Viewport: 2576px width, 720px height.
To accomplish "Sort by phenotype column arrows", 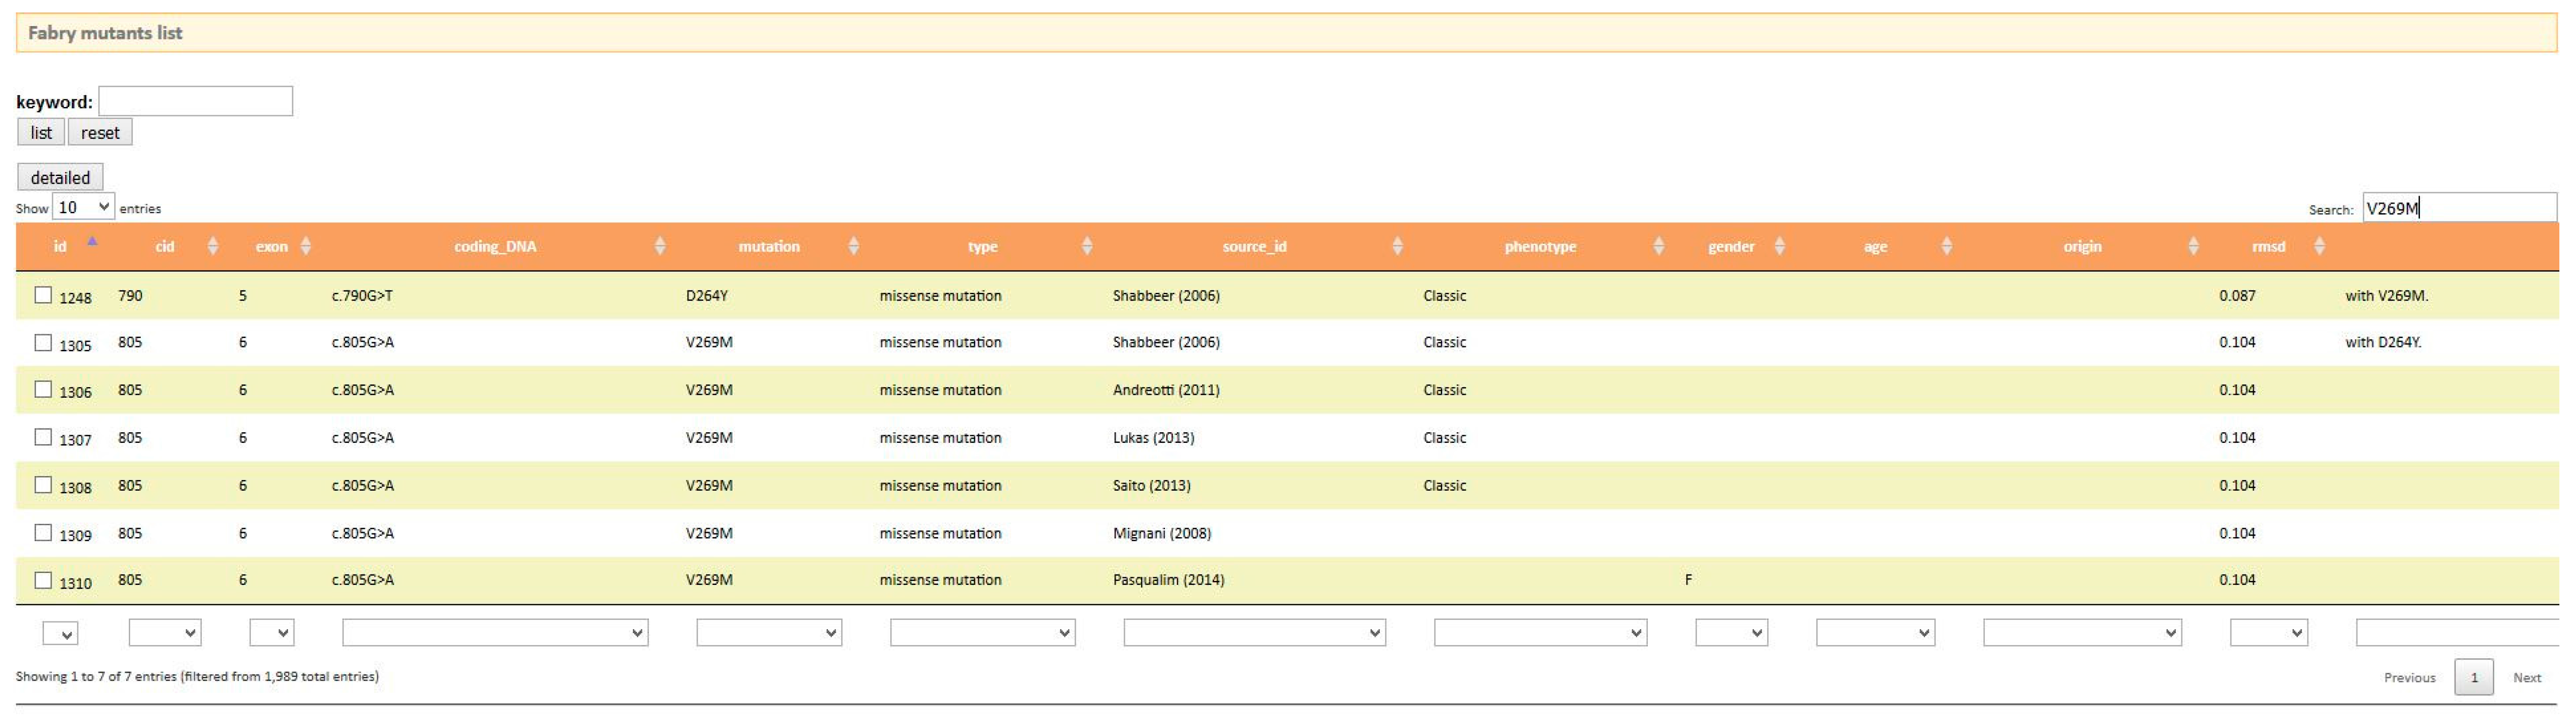I will pyautogui.click(x=1659, y=246).
